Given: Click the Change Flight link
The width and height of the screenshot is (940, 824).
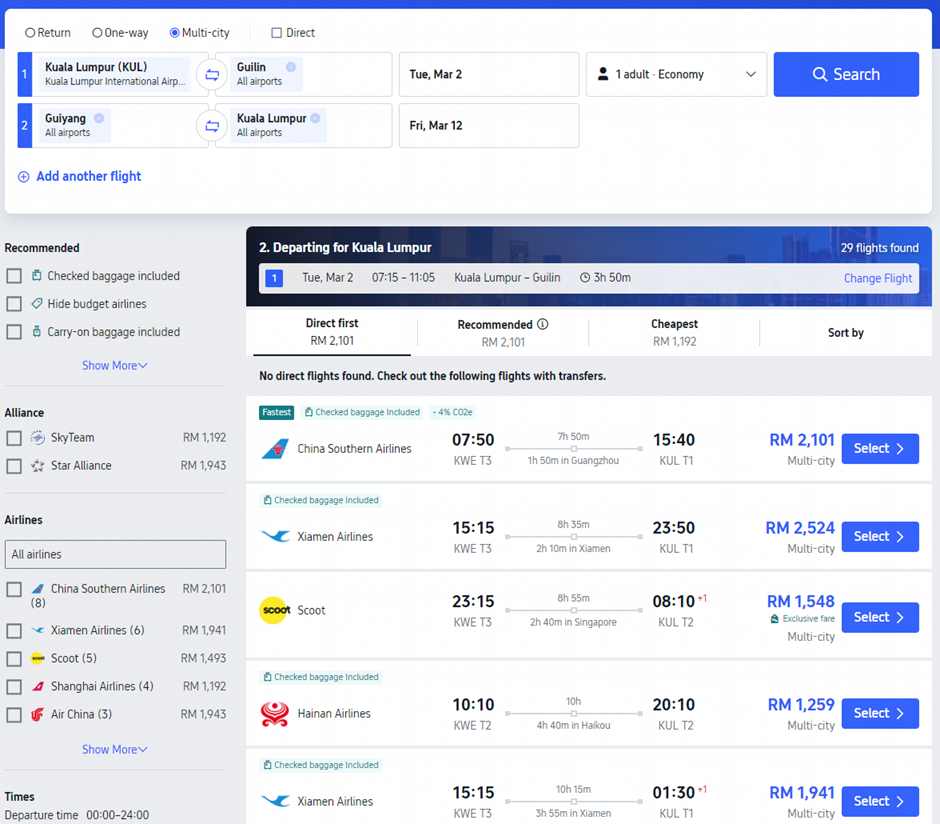Looking at the screenshot, I should 878,278.
